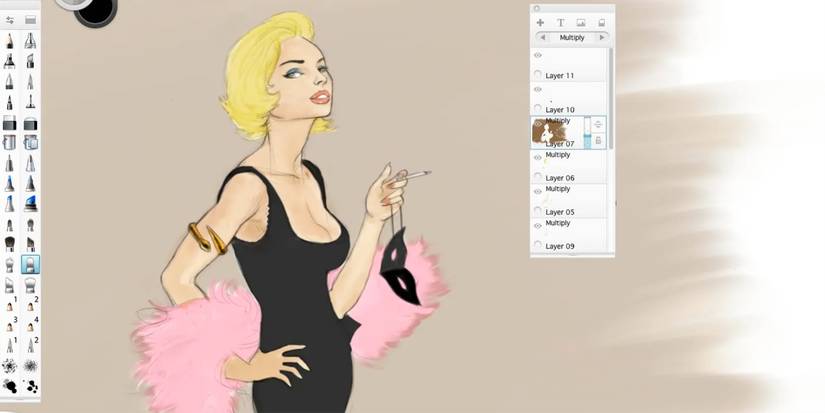Viewport: 825px width, 413px height.
Task: Click the Multiply label on Layer 09
Action: coord(558,223)
